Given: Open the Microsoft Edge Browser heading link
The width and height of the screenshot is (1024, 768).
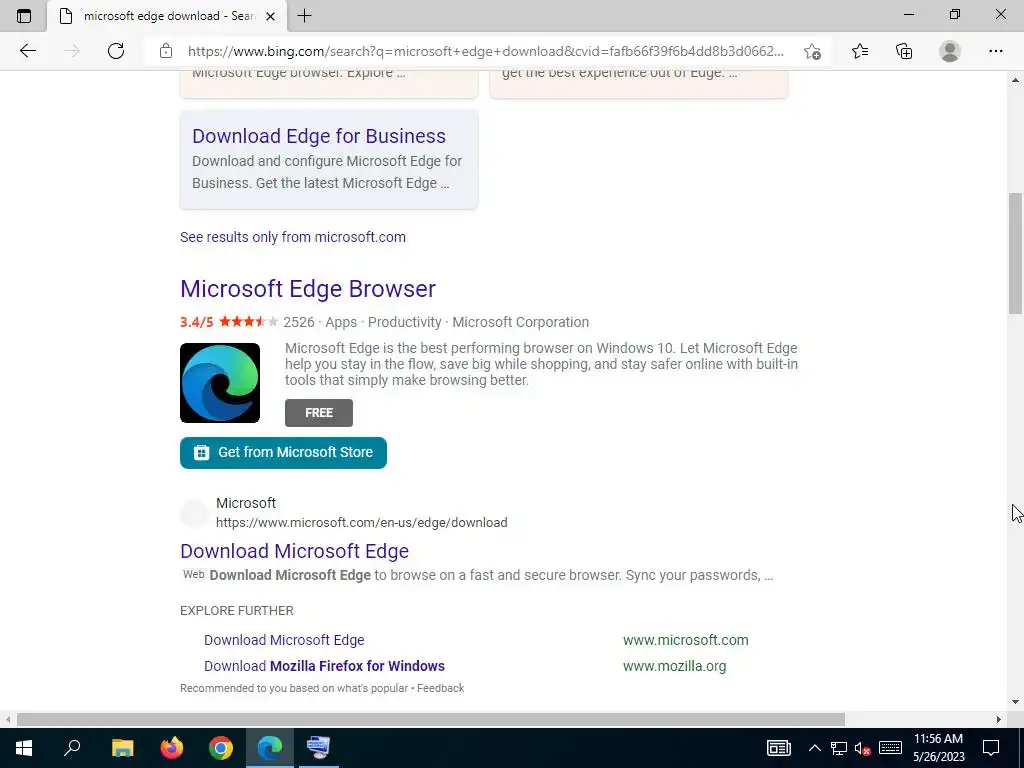Looking at the screenshot, I should pyautogui.click(x=308, y=289).
